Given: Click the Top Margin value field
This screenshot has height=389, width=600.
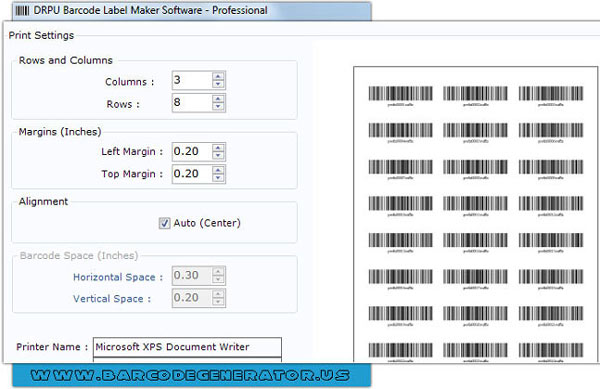Looking at the screenshot, I should click(x=192, y=174).
